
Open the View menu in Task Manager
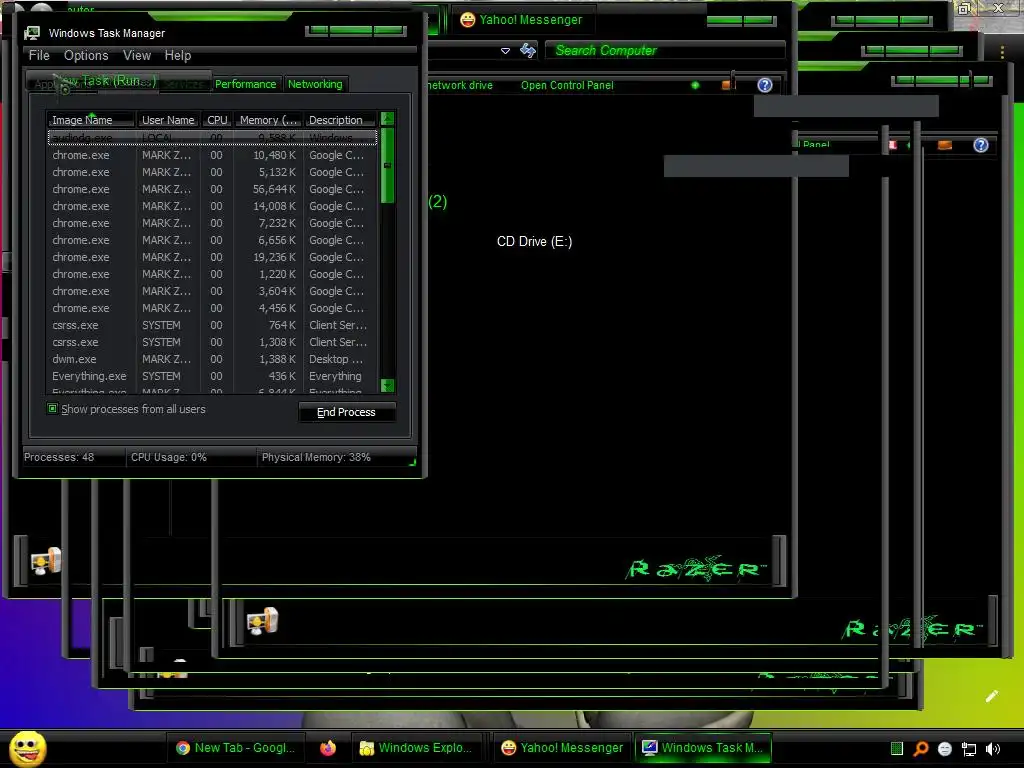[137, 56]
